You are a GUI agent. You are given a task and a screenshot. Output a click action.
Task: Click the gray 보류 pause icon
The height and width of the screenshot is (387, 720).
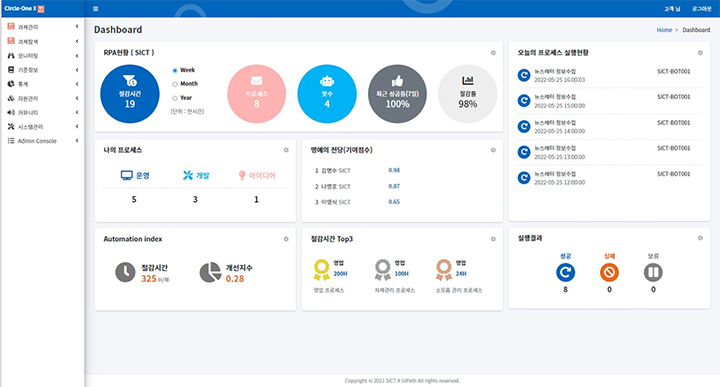tap(653, 272)
